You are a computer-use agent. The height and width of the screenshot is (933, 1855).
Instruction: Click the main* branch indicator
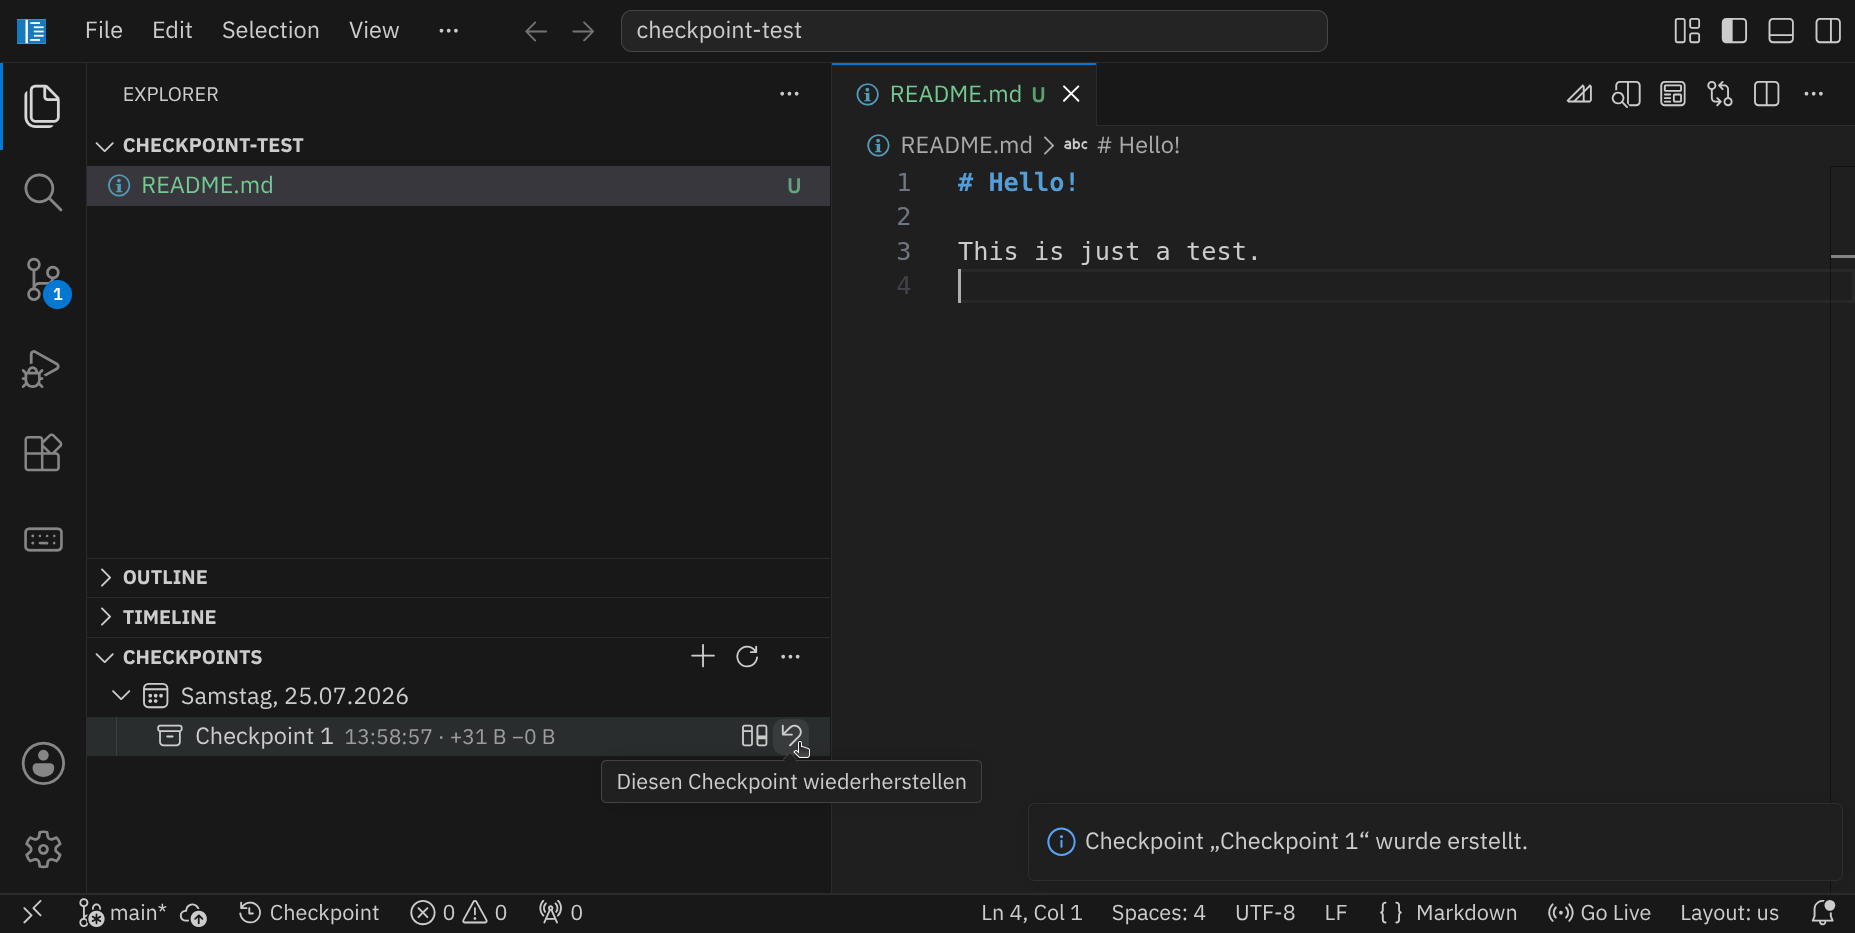[123, 913]
